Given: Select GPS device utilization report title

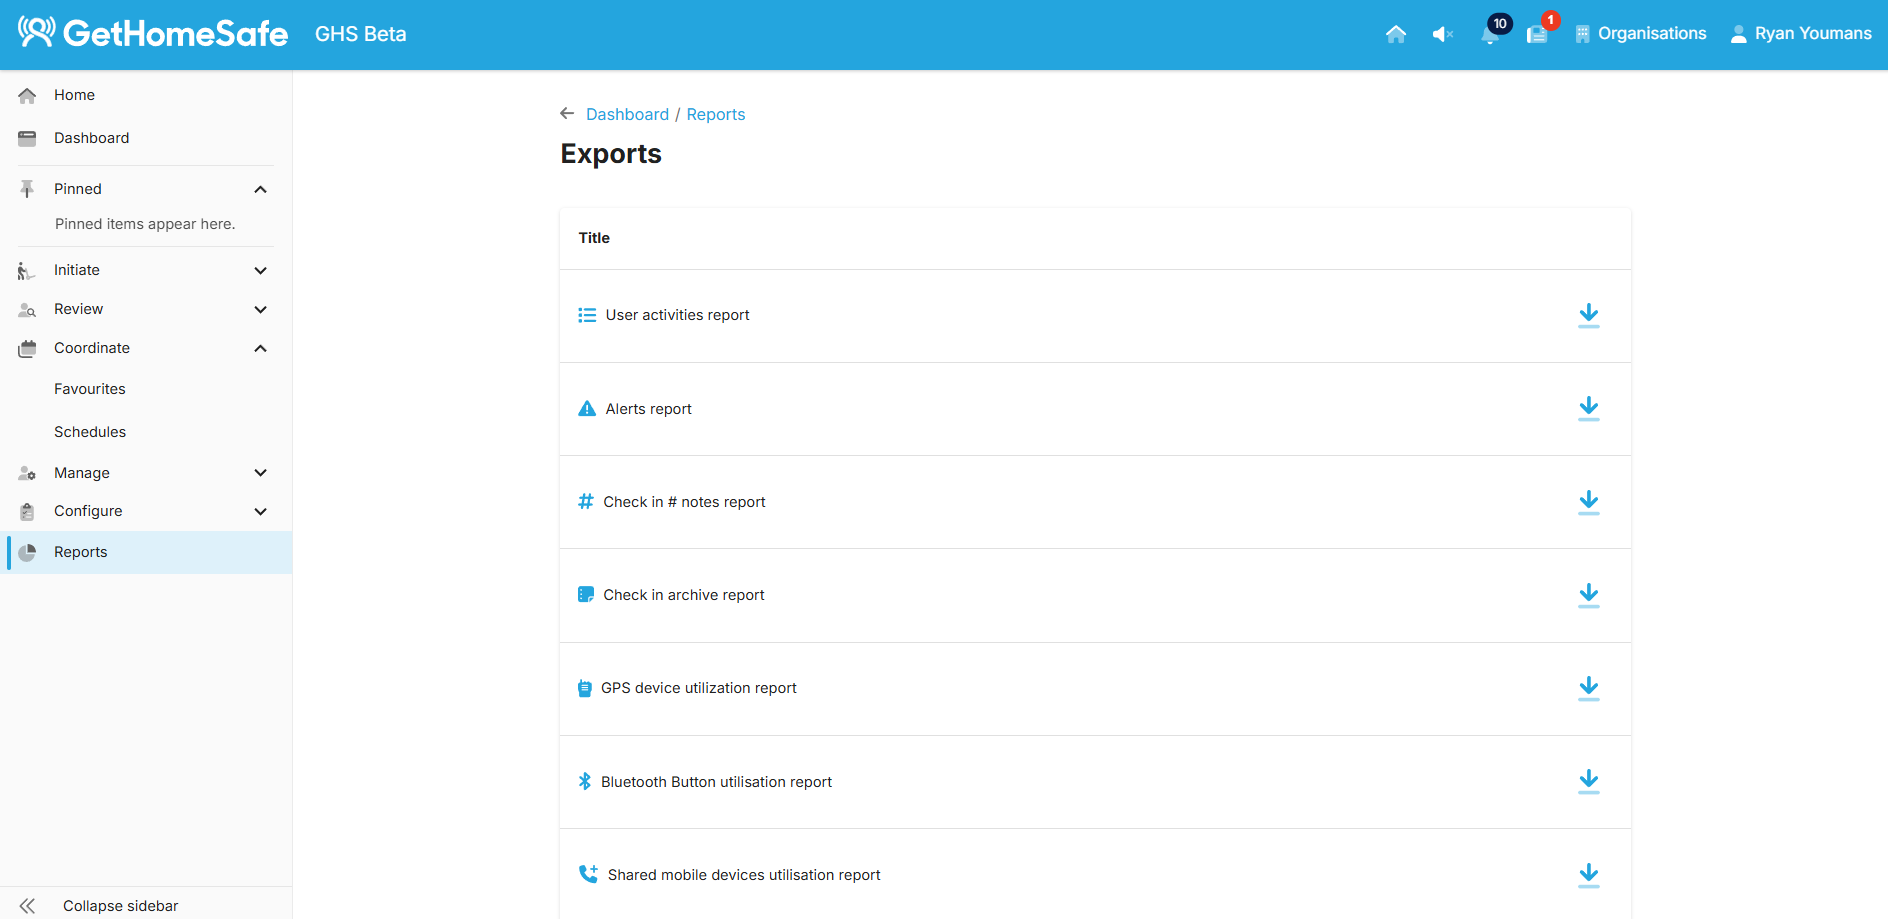Looking at the screenshot, I should coord(699,688).
